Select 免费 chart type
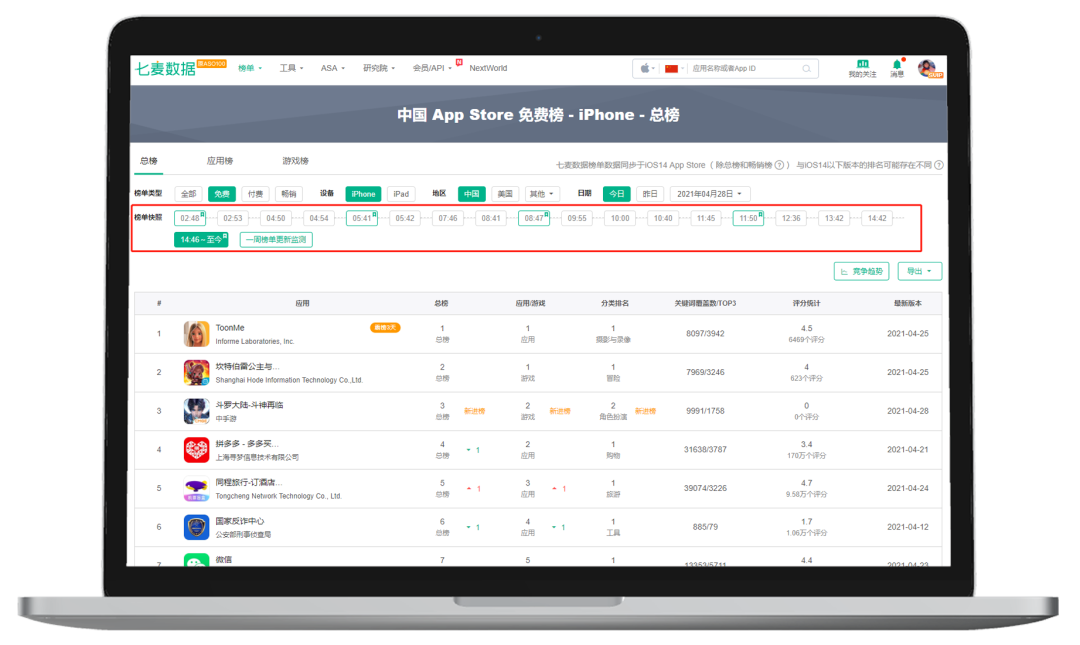1080x645 pixels. [222, 194]
